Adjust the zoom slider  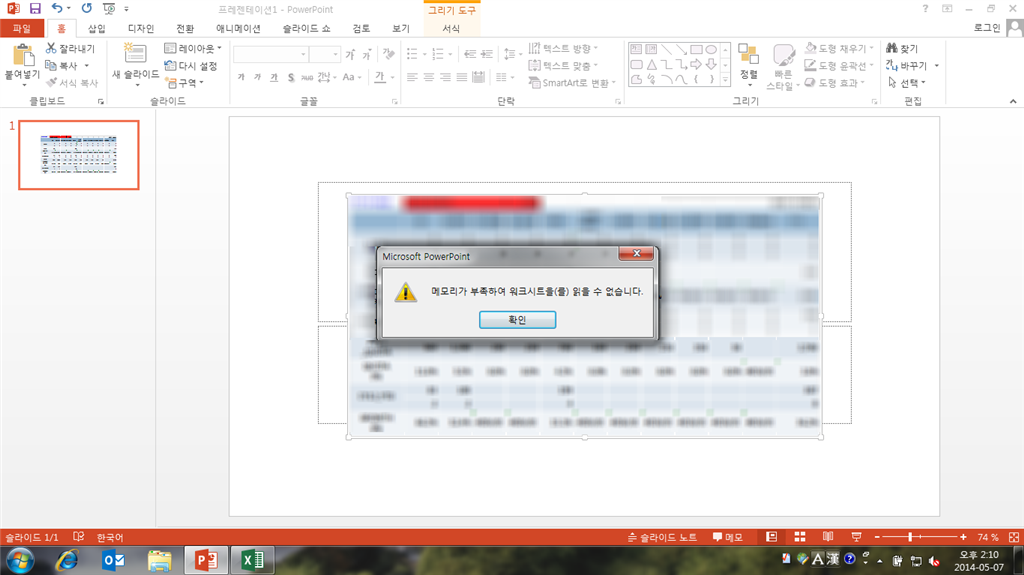point(910,537)
